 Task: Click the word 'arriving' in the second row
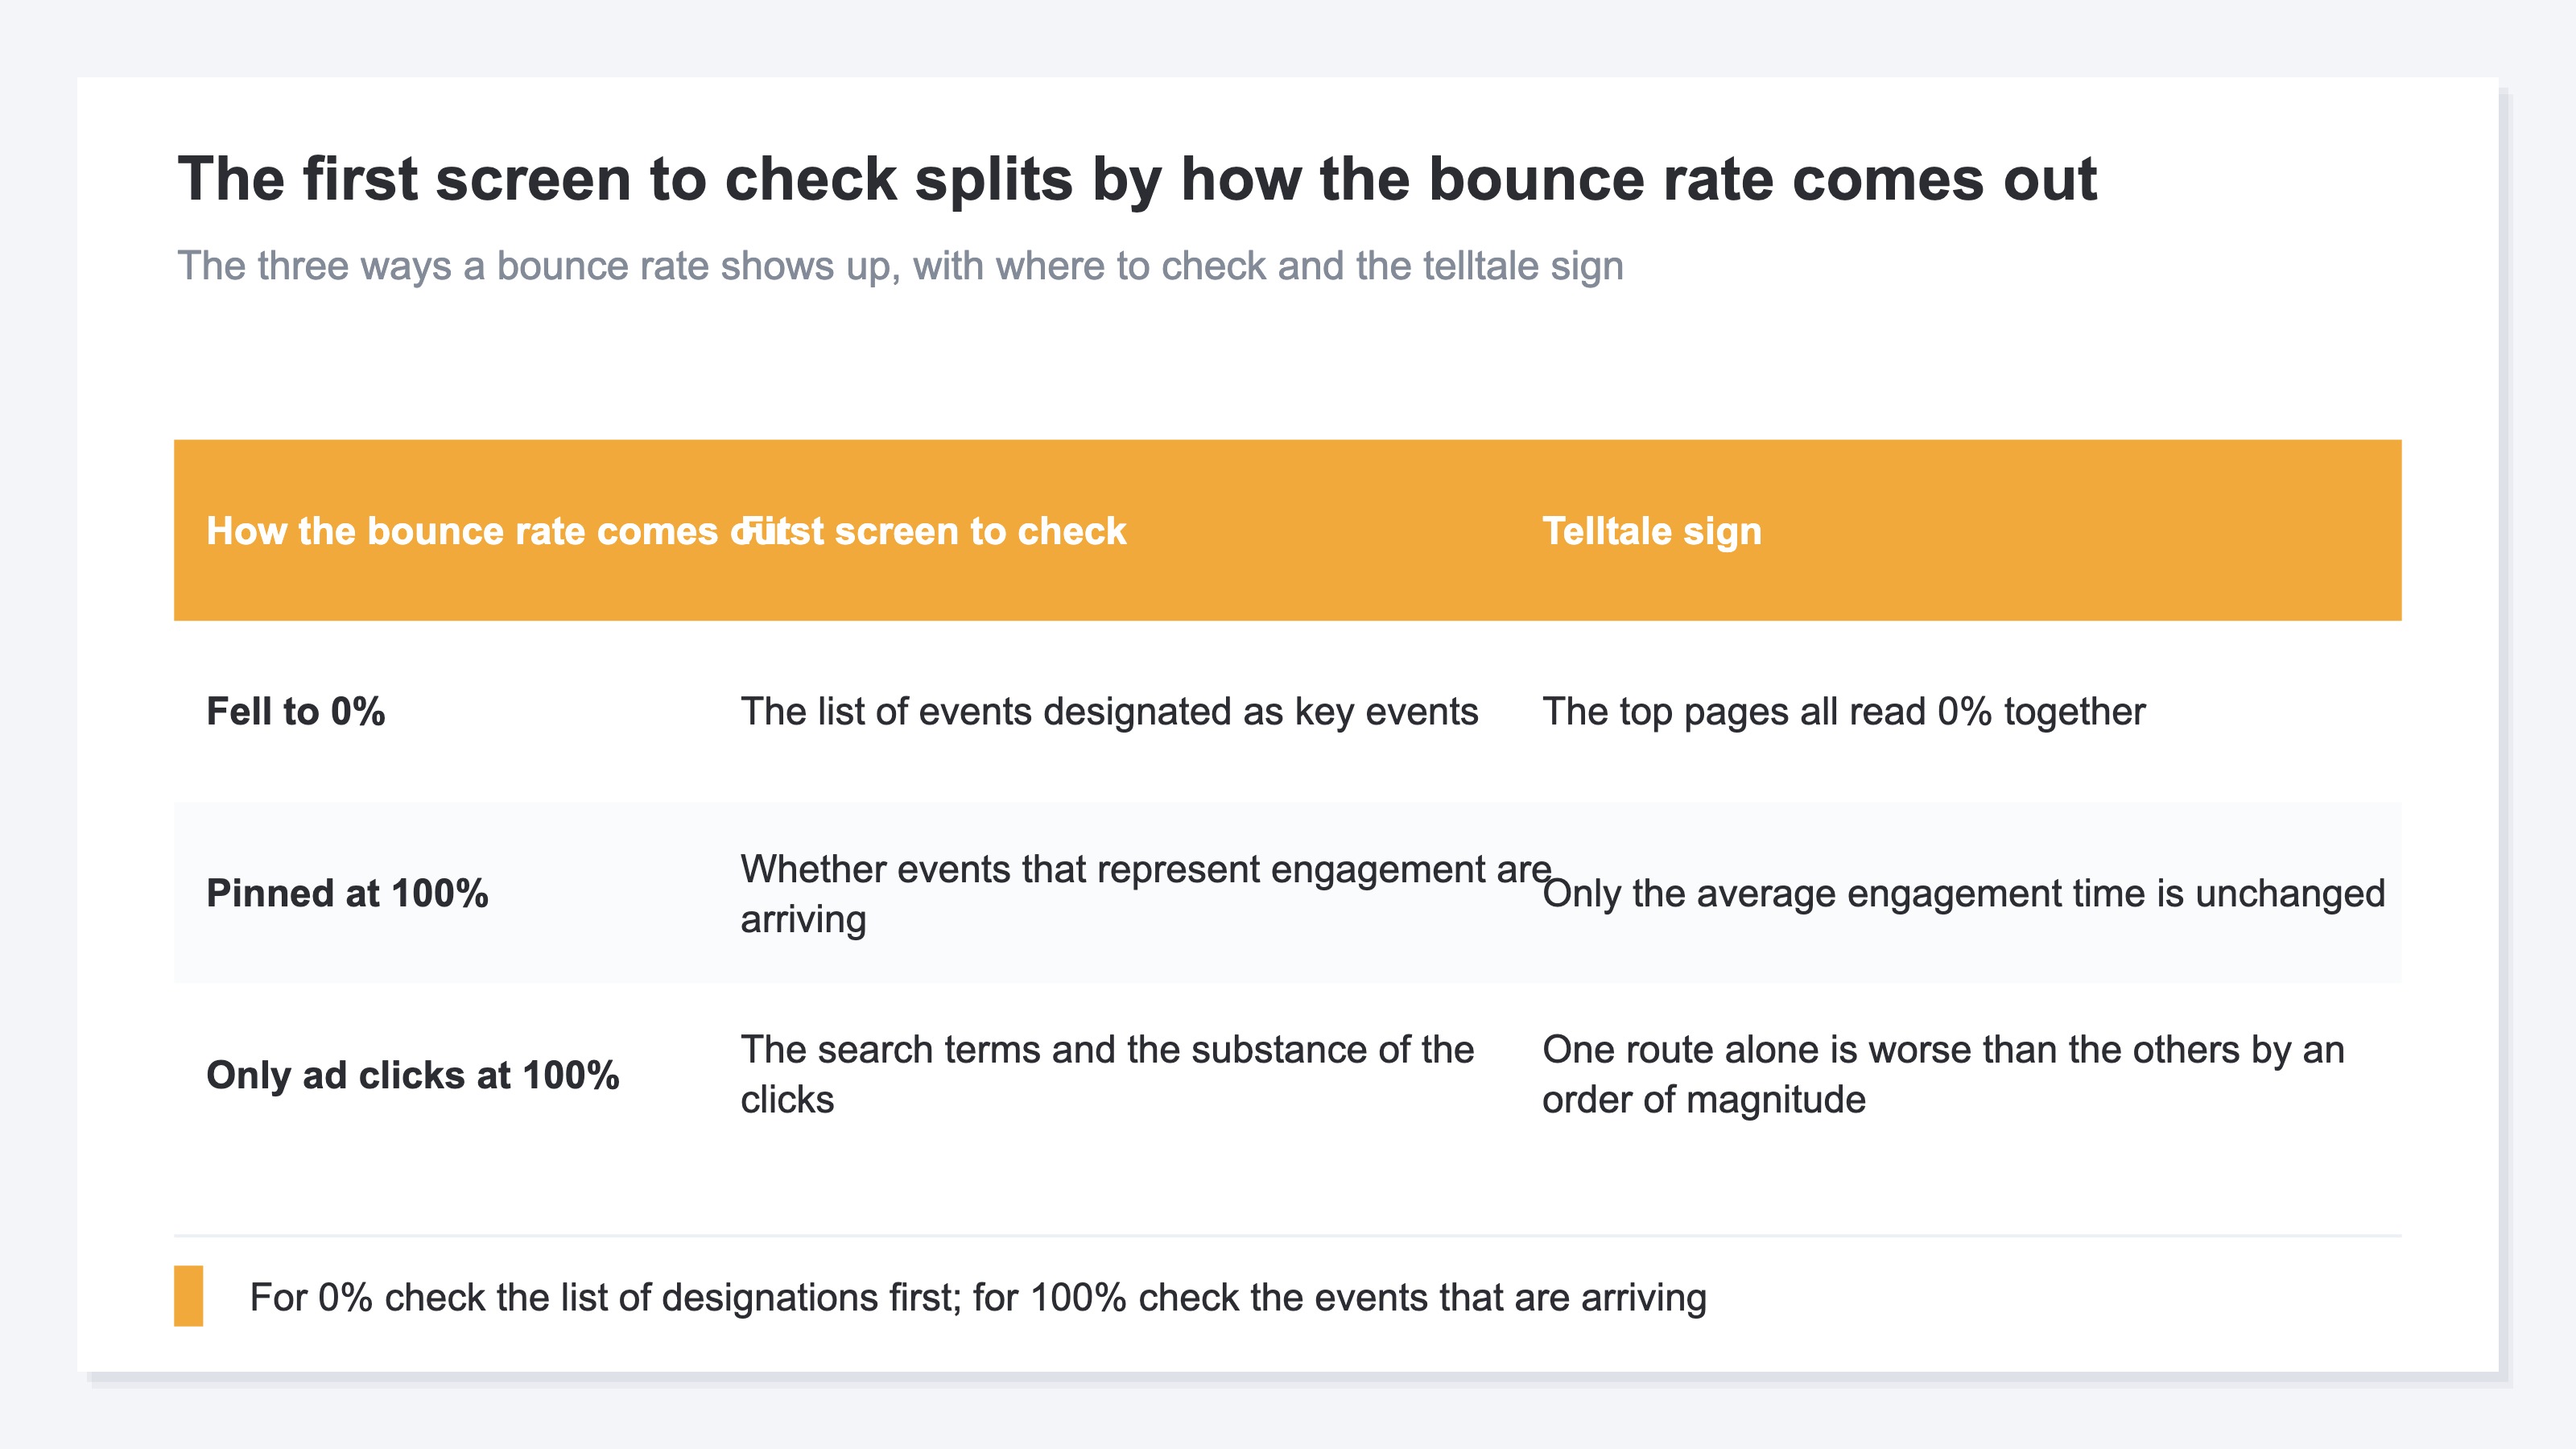coord(803,919)
